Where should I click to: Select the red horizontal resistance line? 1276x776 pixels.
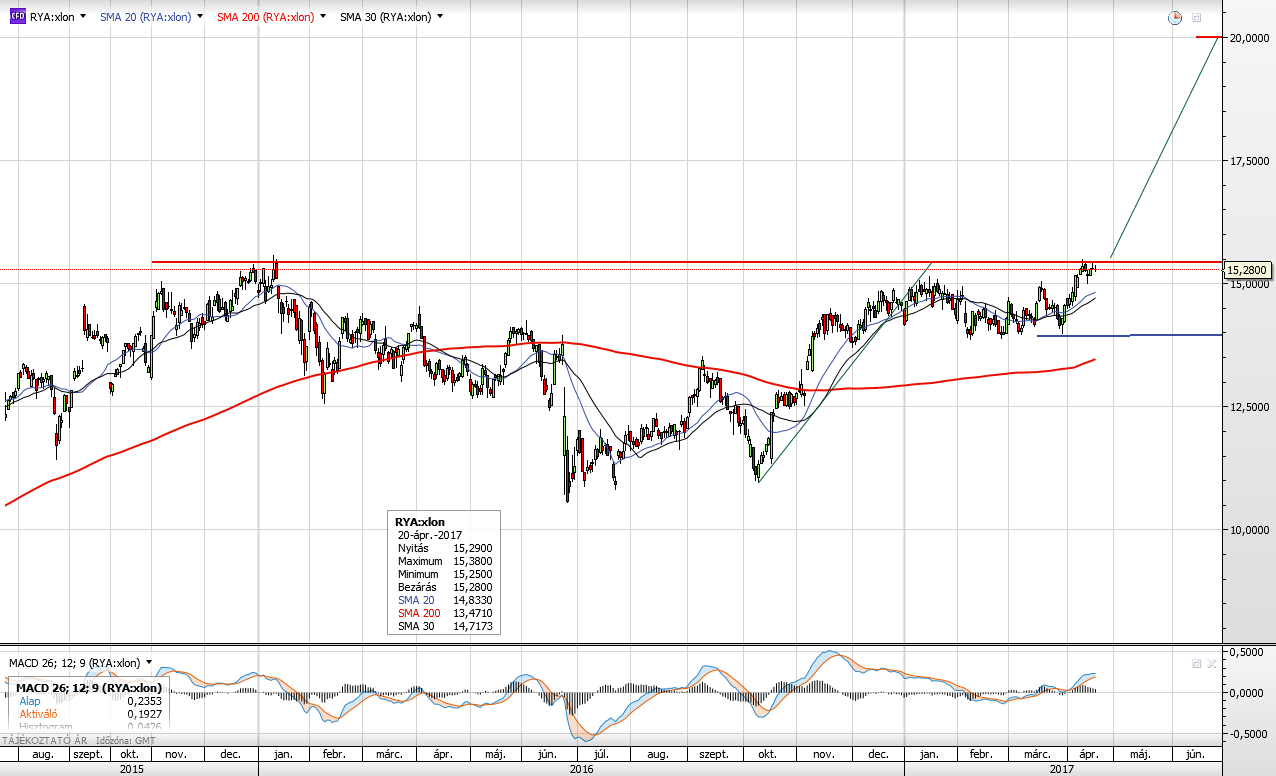pos(686,262)
